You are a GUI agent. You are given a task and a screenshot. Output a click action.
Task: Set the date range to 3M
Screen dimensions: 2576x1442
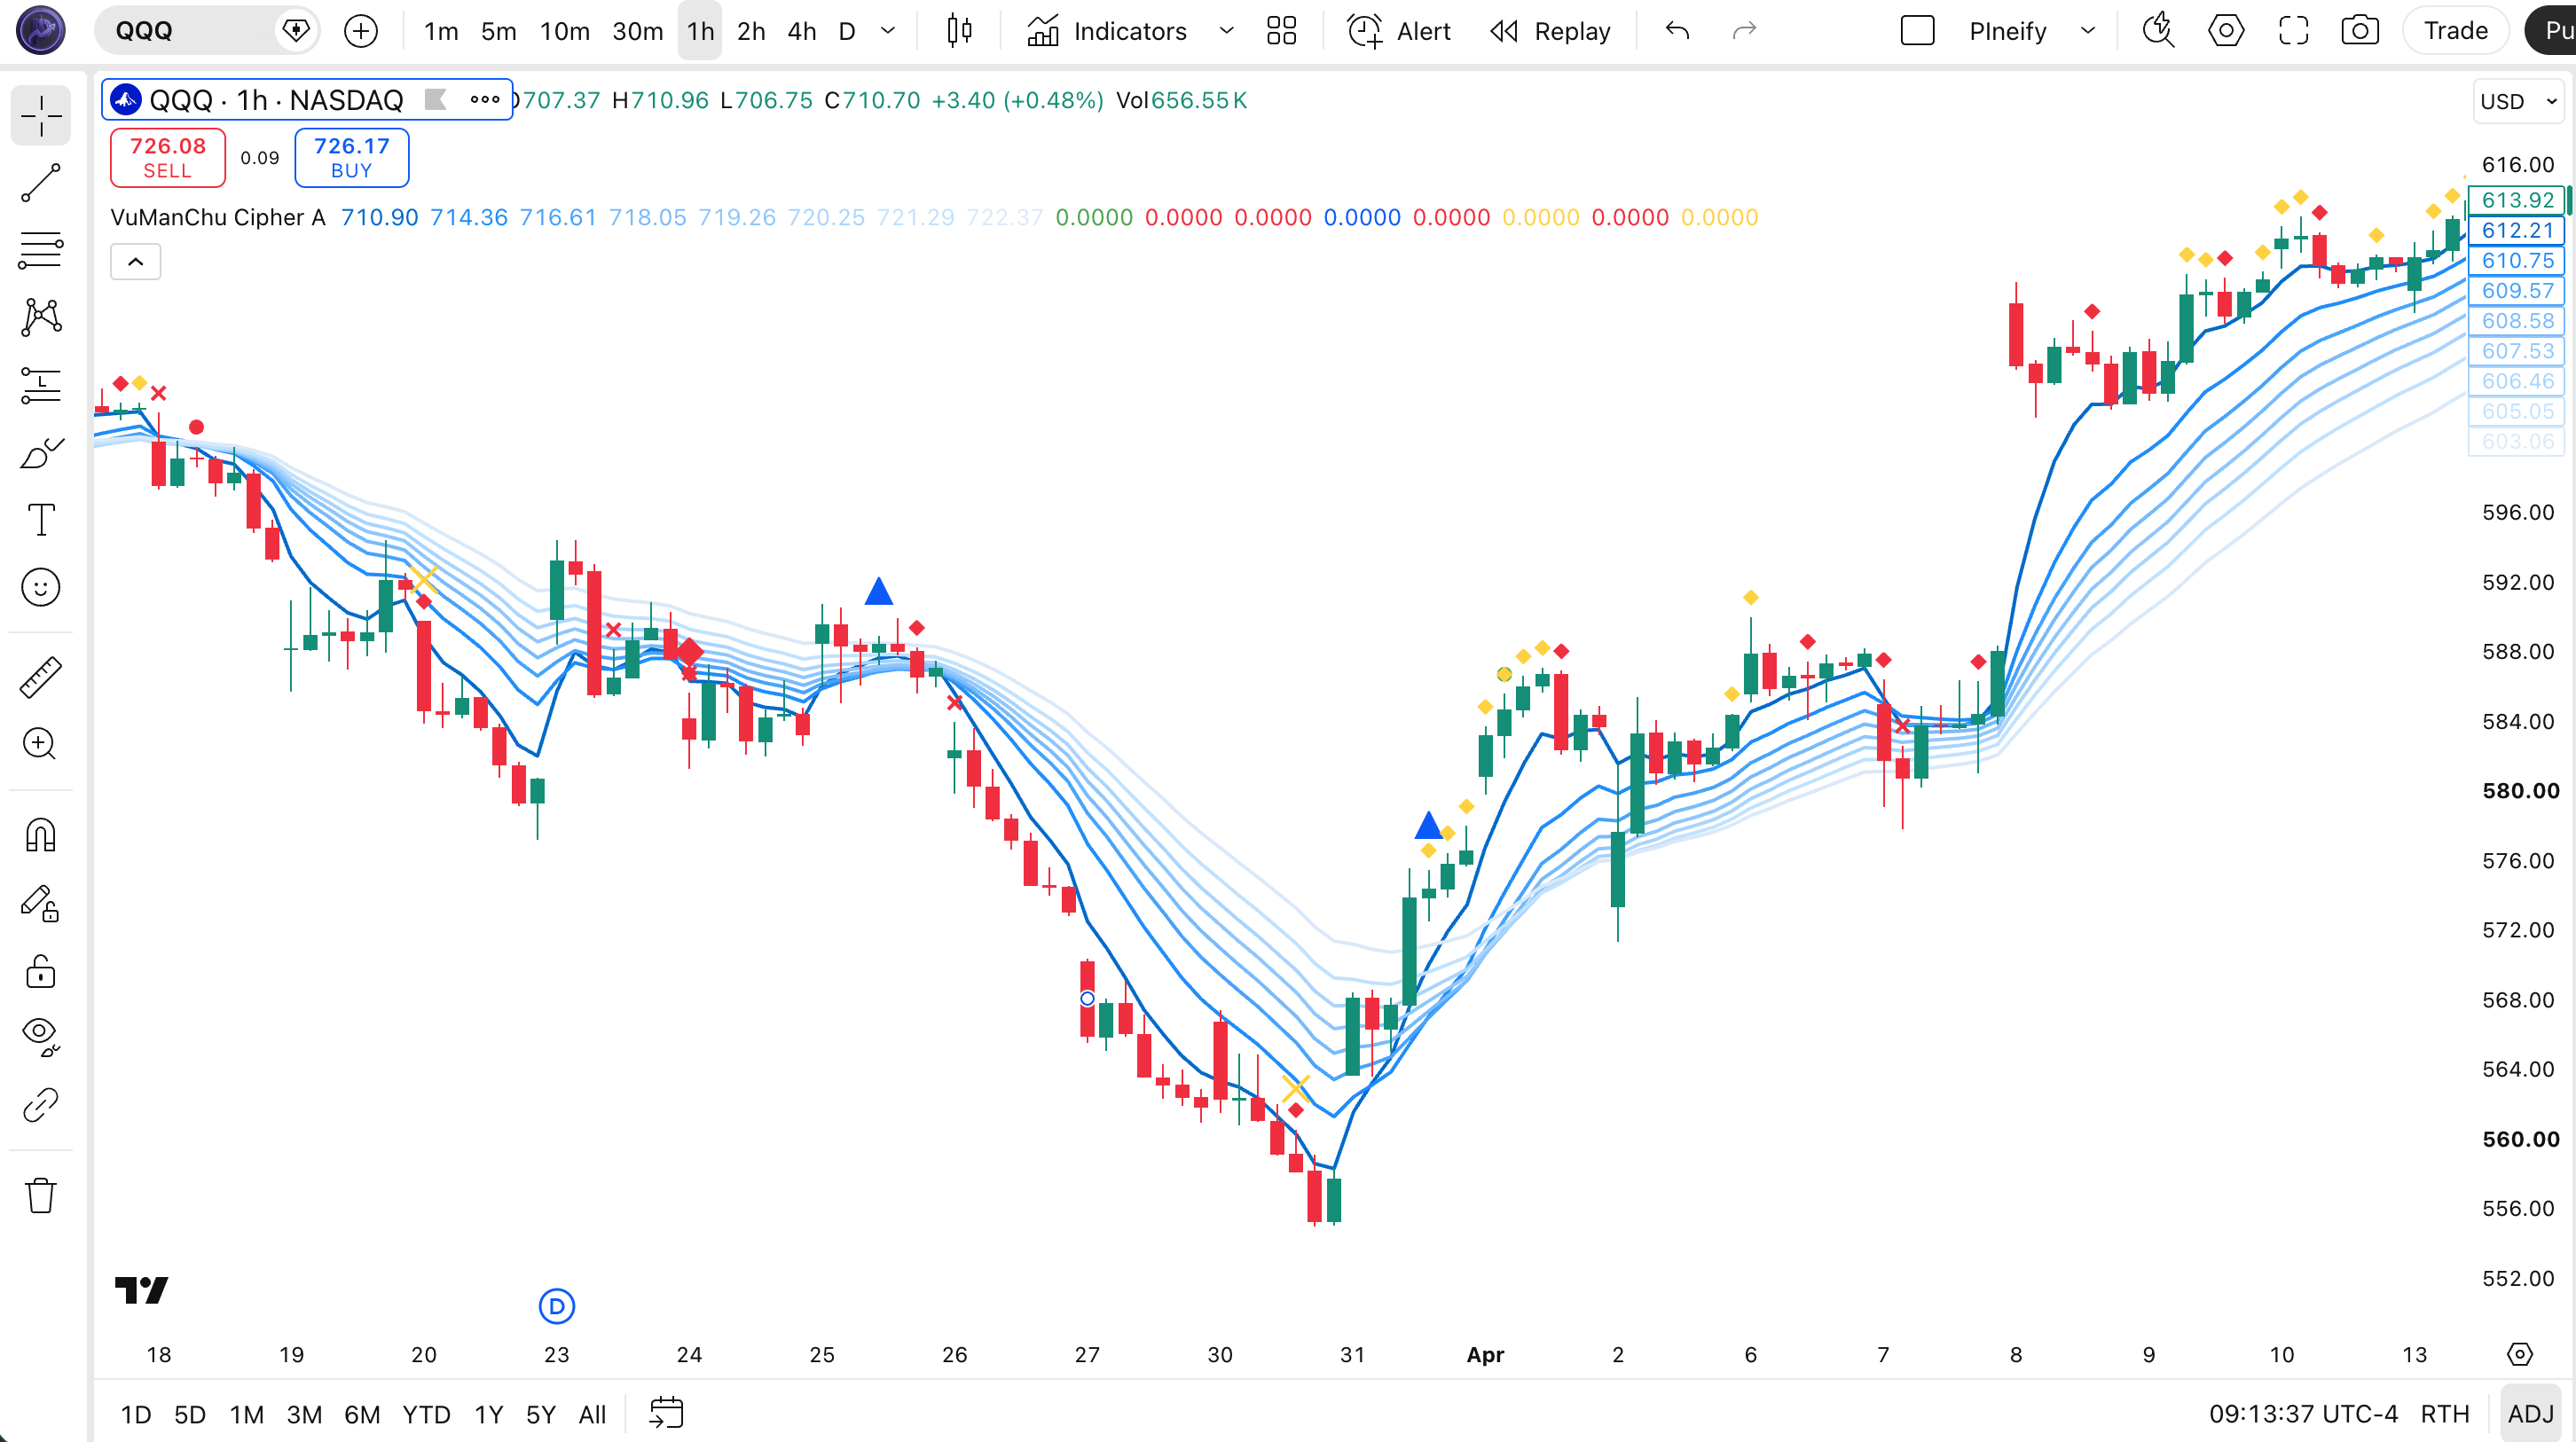tap(304, 1414)
